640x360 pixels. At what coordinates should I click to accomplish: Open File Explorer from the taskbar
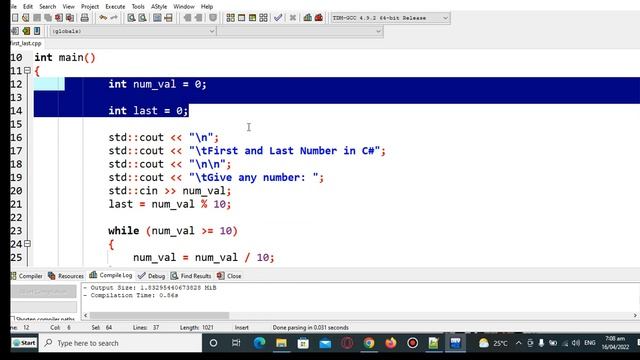pyautogui.click(x=281, y=343)
